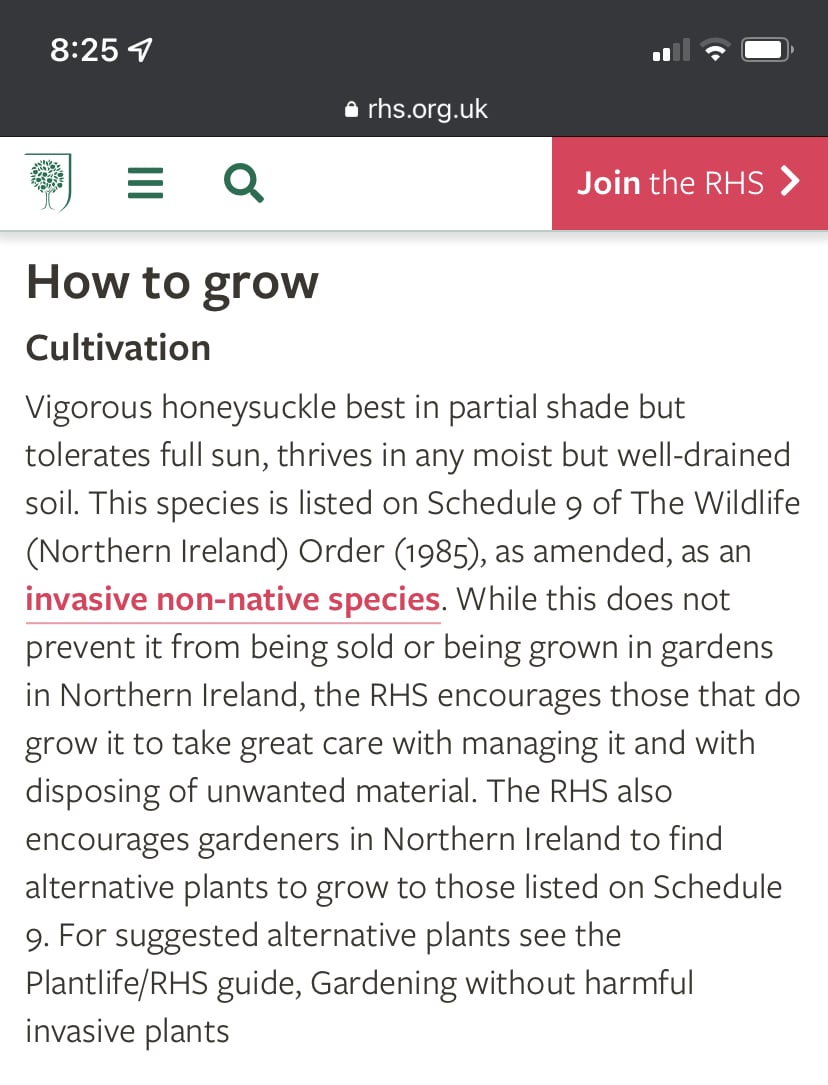The height and width of the screenshot is (1085, 828).
Task: Tap the padlock icon beside rhs.org.uk
Action: pos(351,109)
